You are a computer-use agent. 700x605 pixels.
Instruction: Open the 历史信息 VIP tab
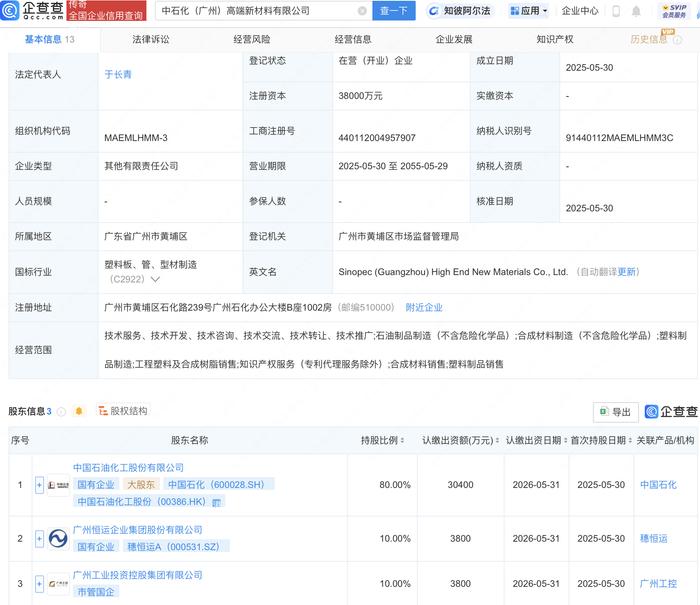(649, 40)
